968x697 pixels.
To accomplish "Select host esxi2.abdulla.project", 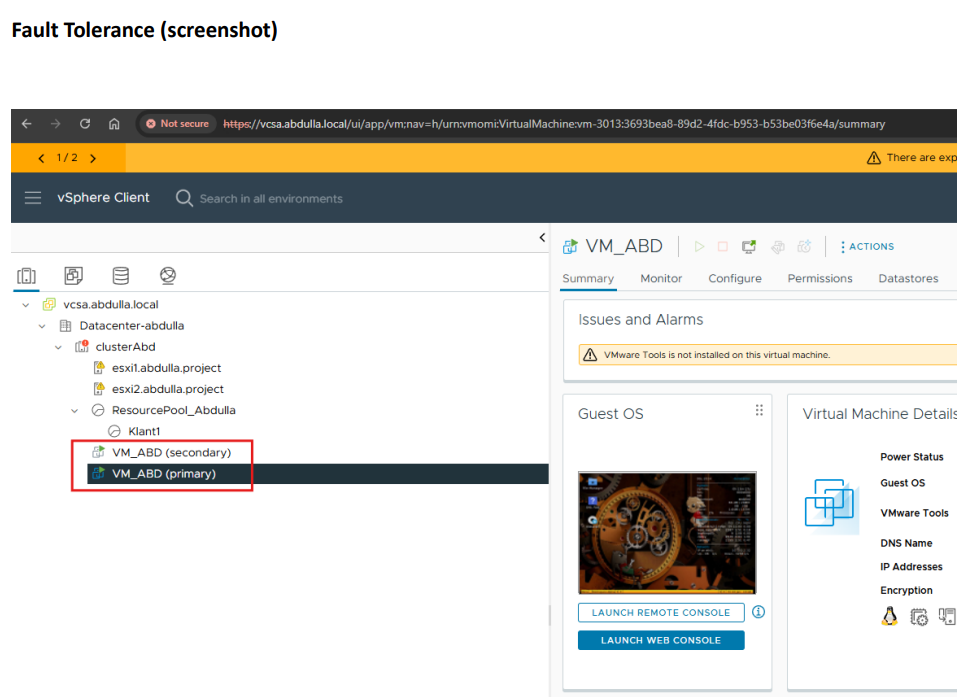I will tap(167, 389).
